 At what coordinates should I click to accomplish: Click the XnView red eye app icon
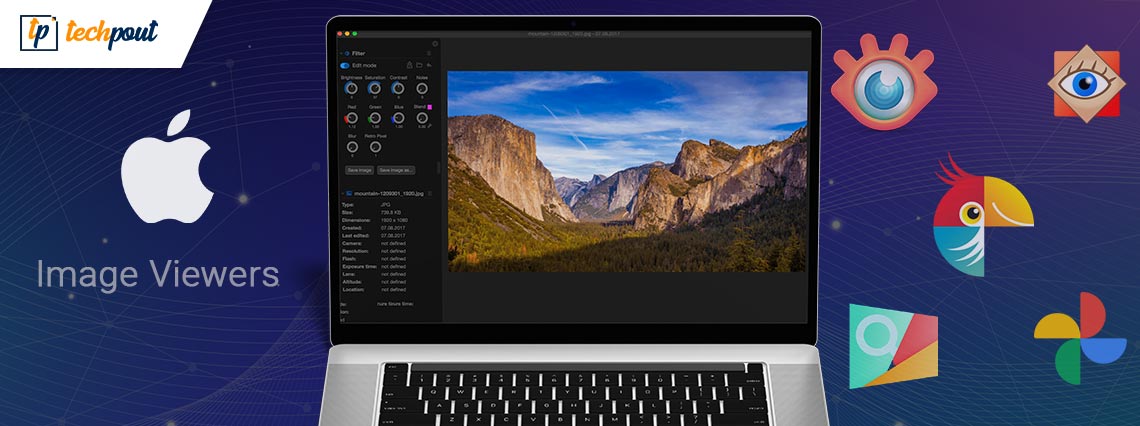click(882, 83)
